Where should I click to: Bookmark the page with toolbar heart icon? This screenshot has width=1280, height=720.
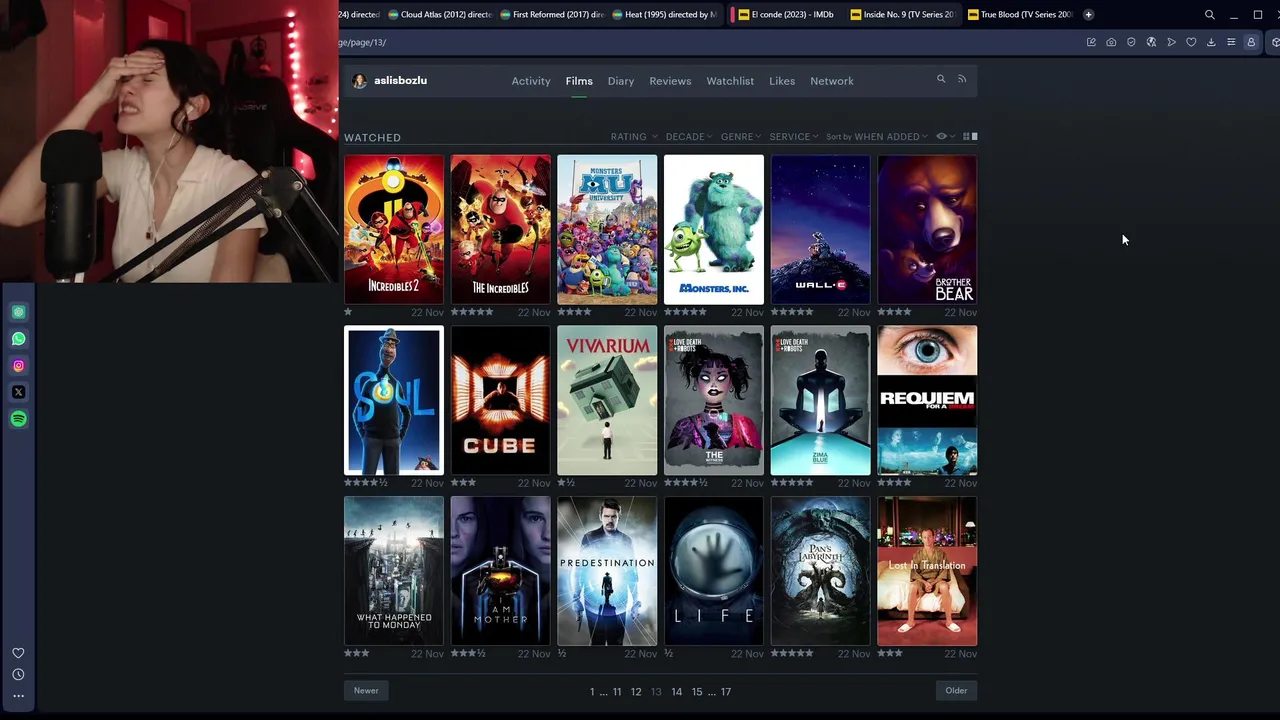[1191, 42]
